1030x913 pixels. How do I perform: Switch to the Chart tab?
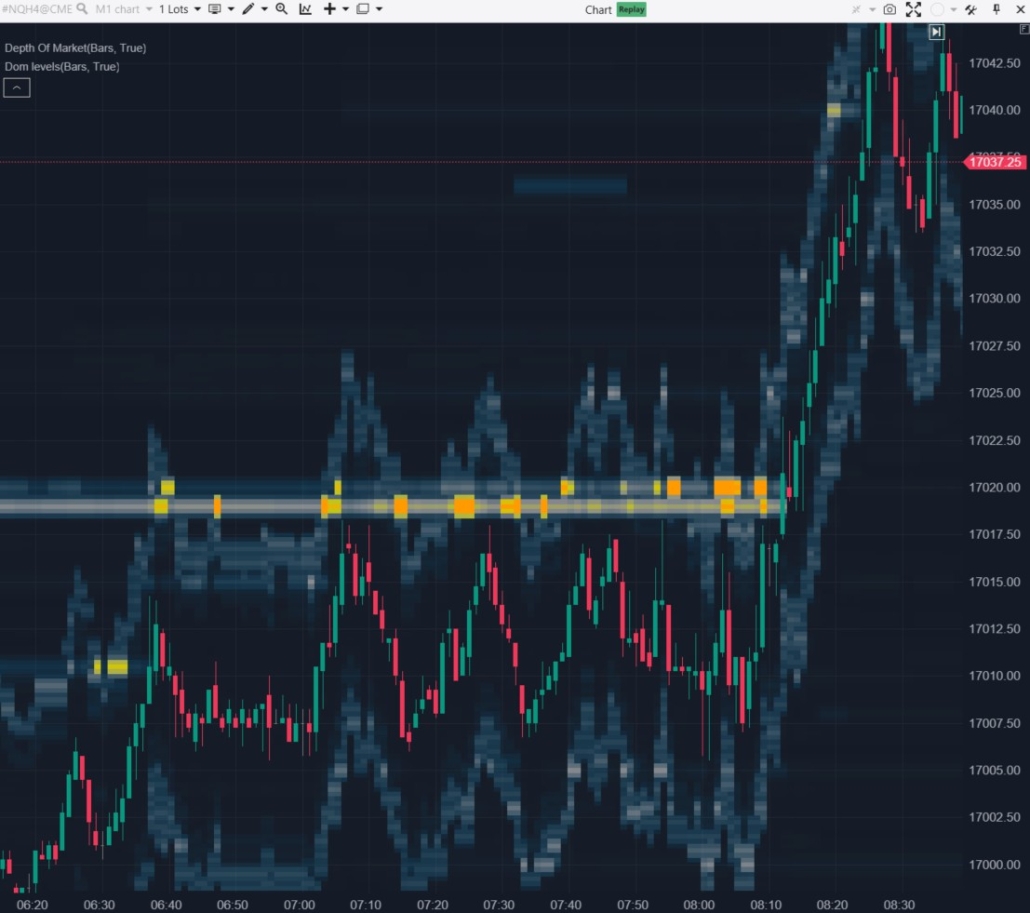pos(597,9)
